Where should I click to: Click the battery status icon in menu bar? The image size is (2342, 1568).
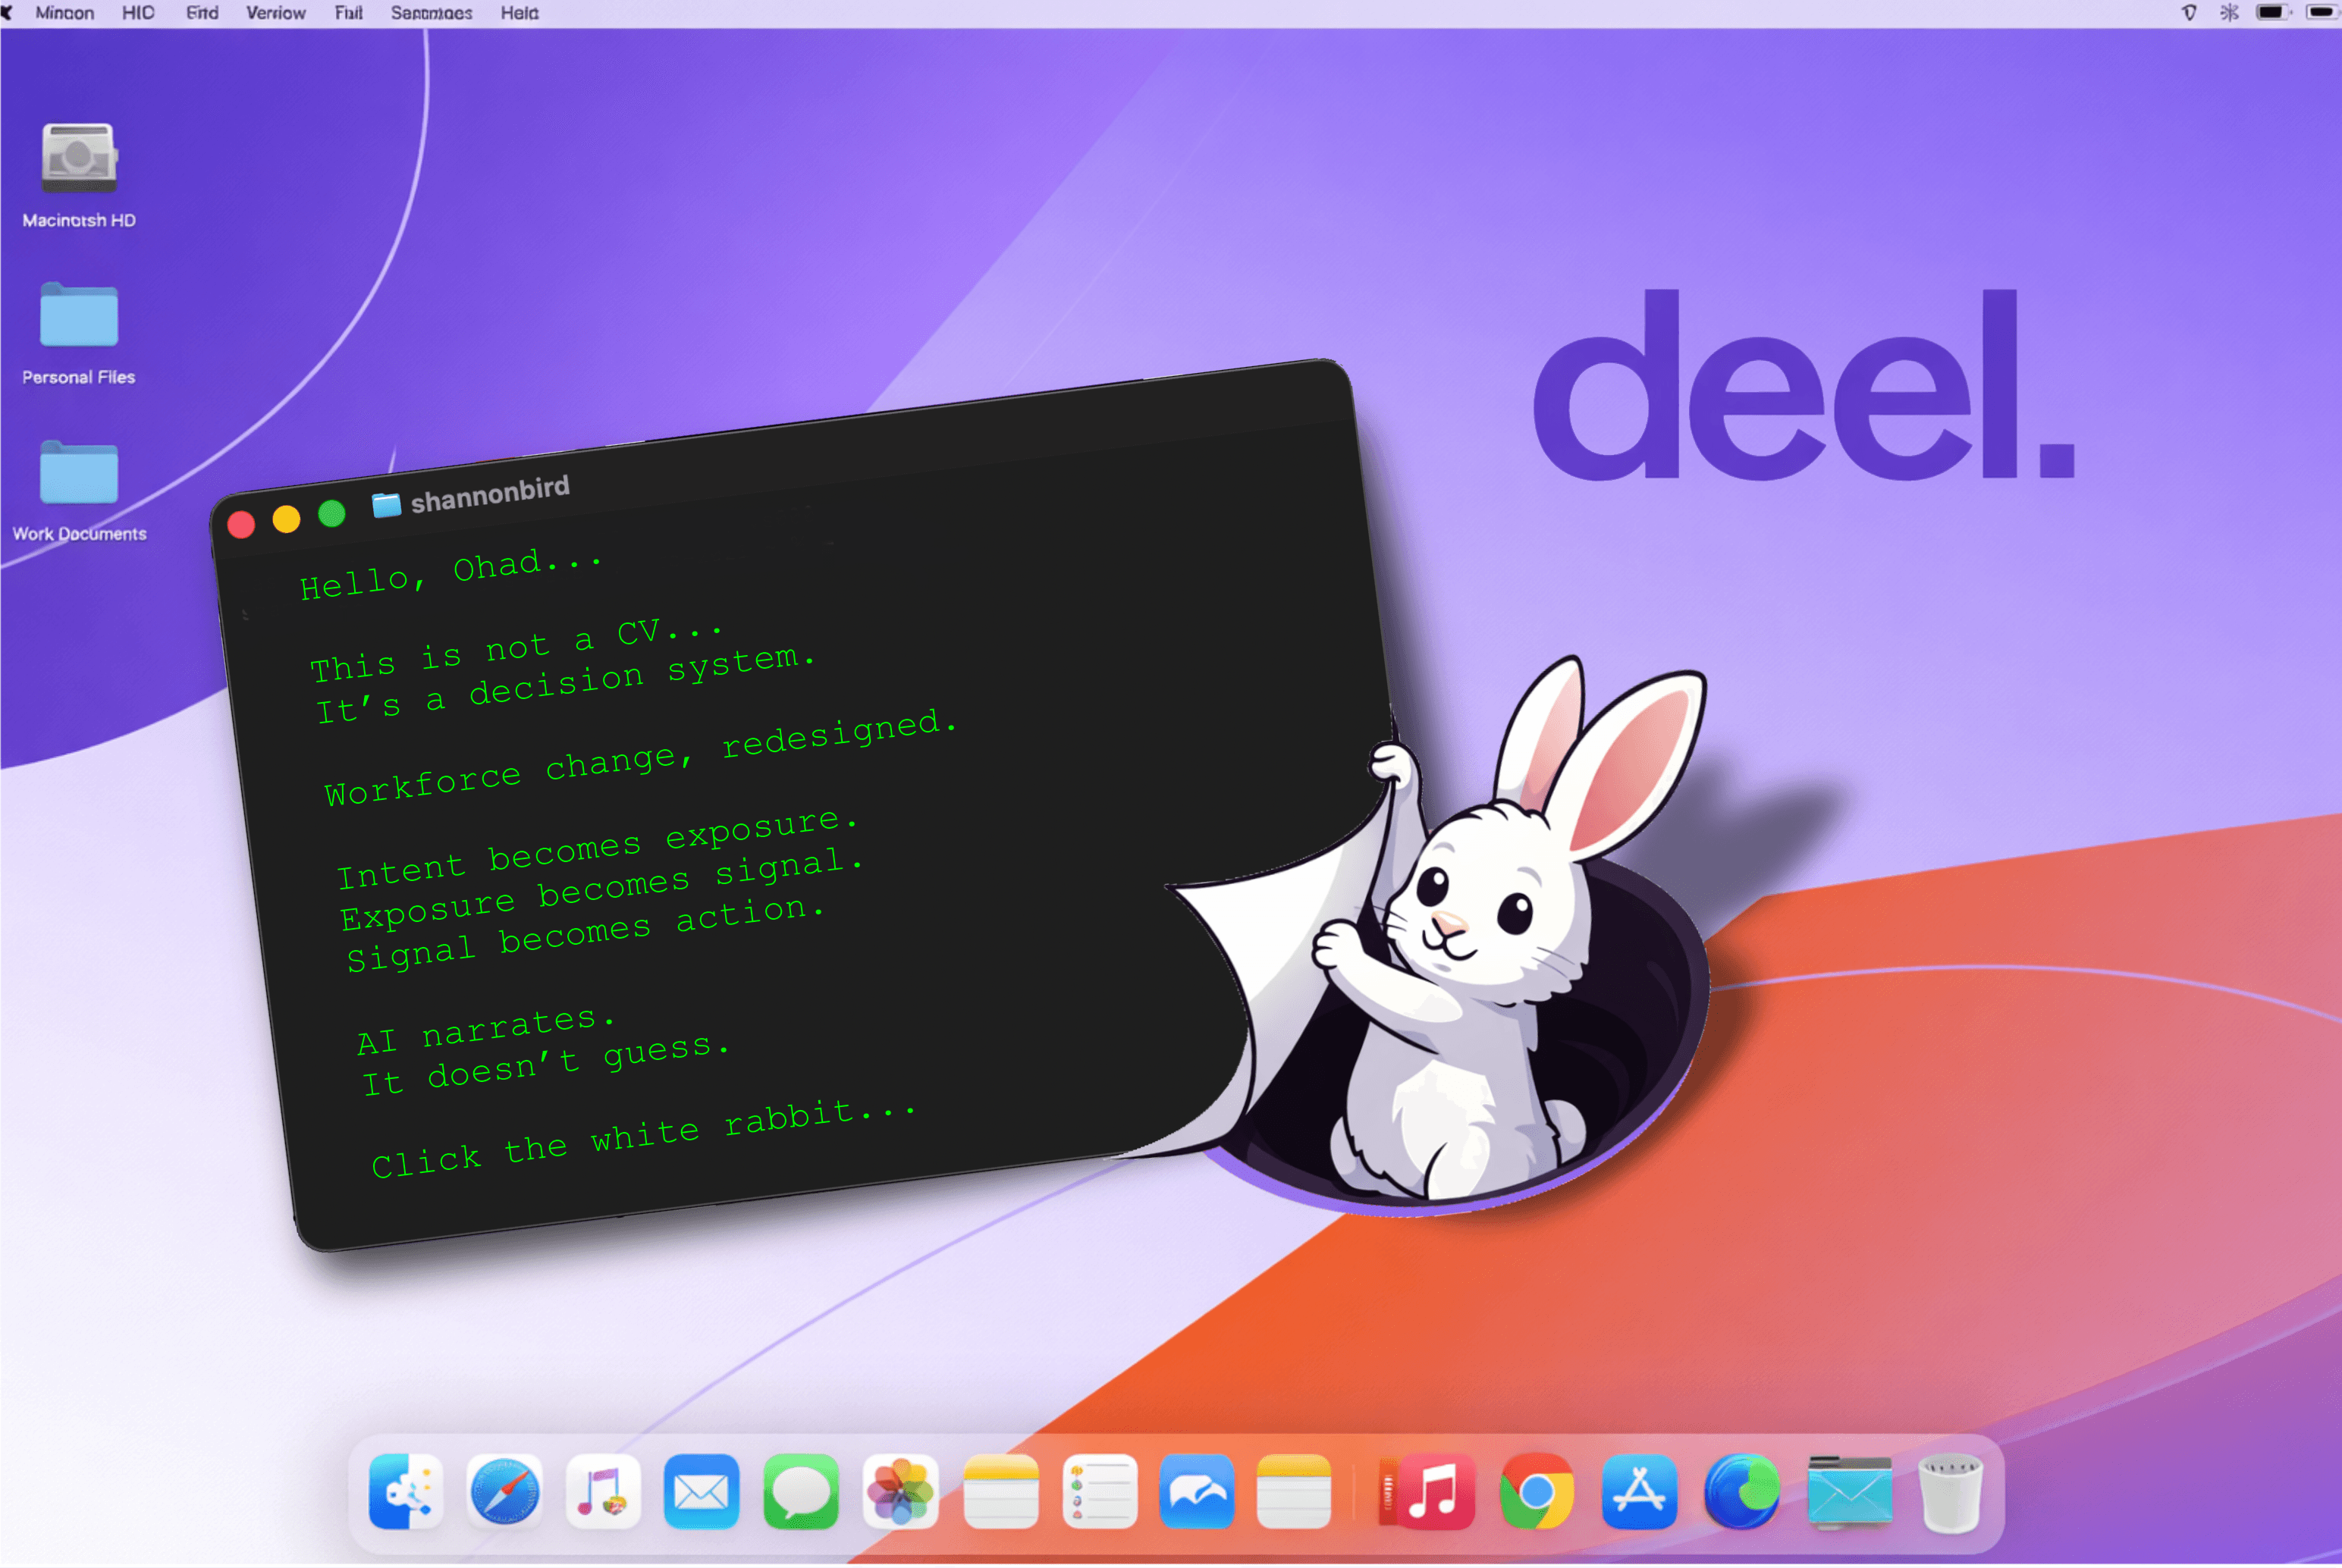tap(2272, 13)
